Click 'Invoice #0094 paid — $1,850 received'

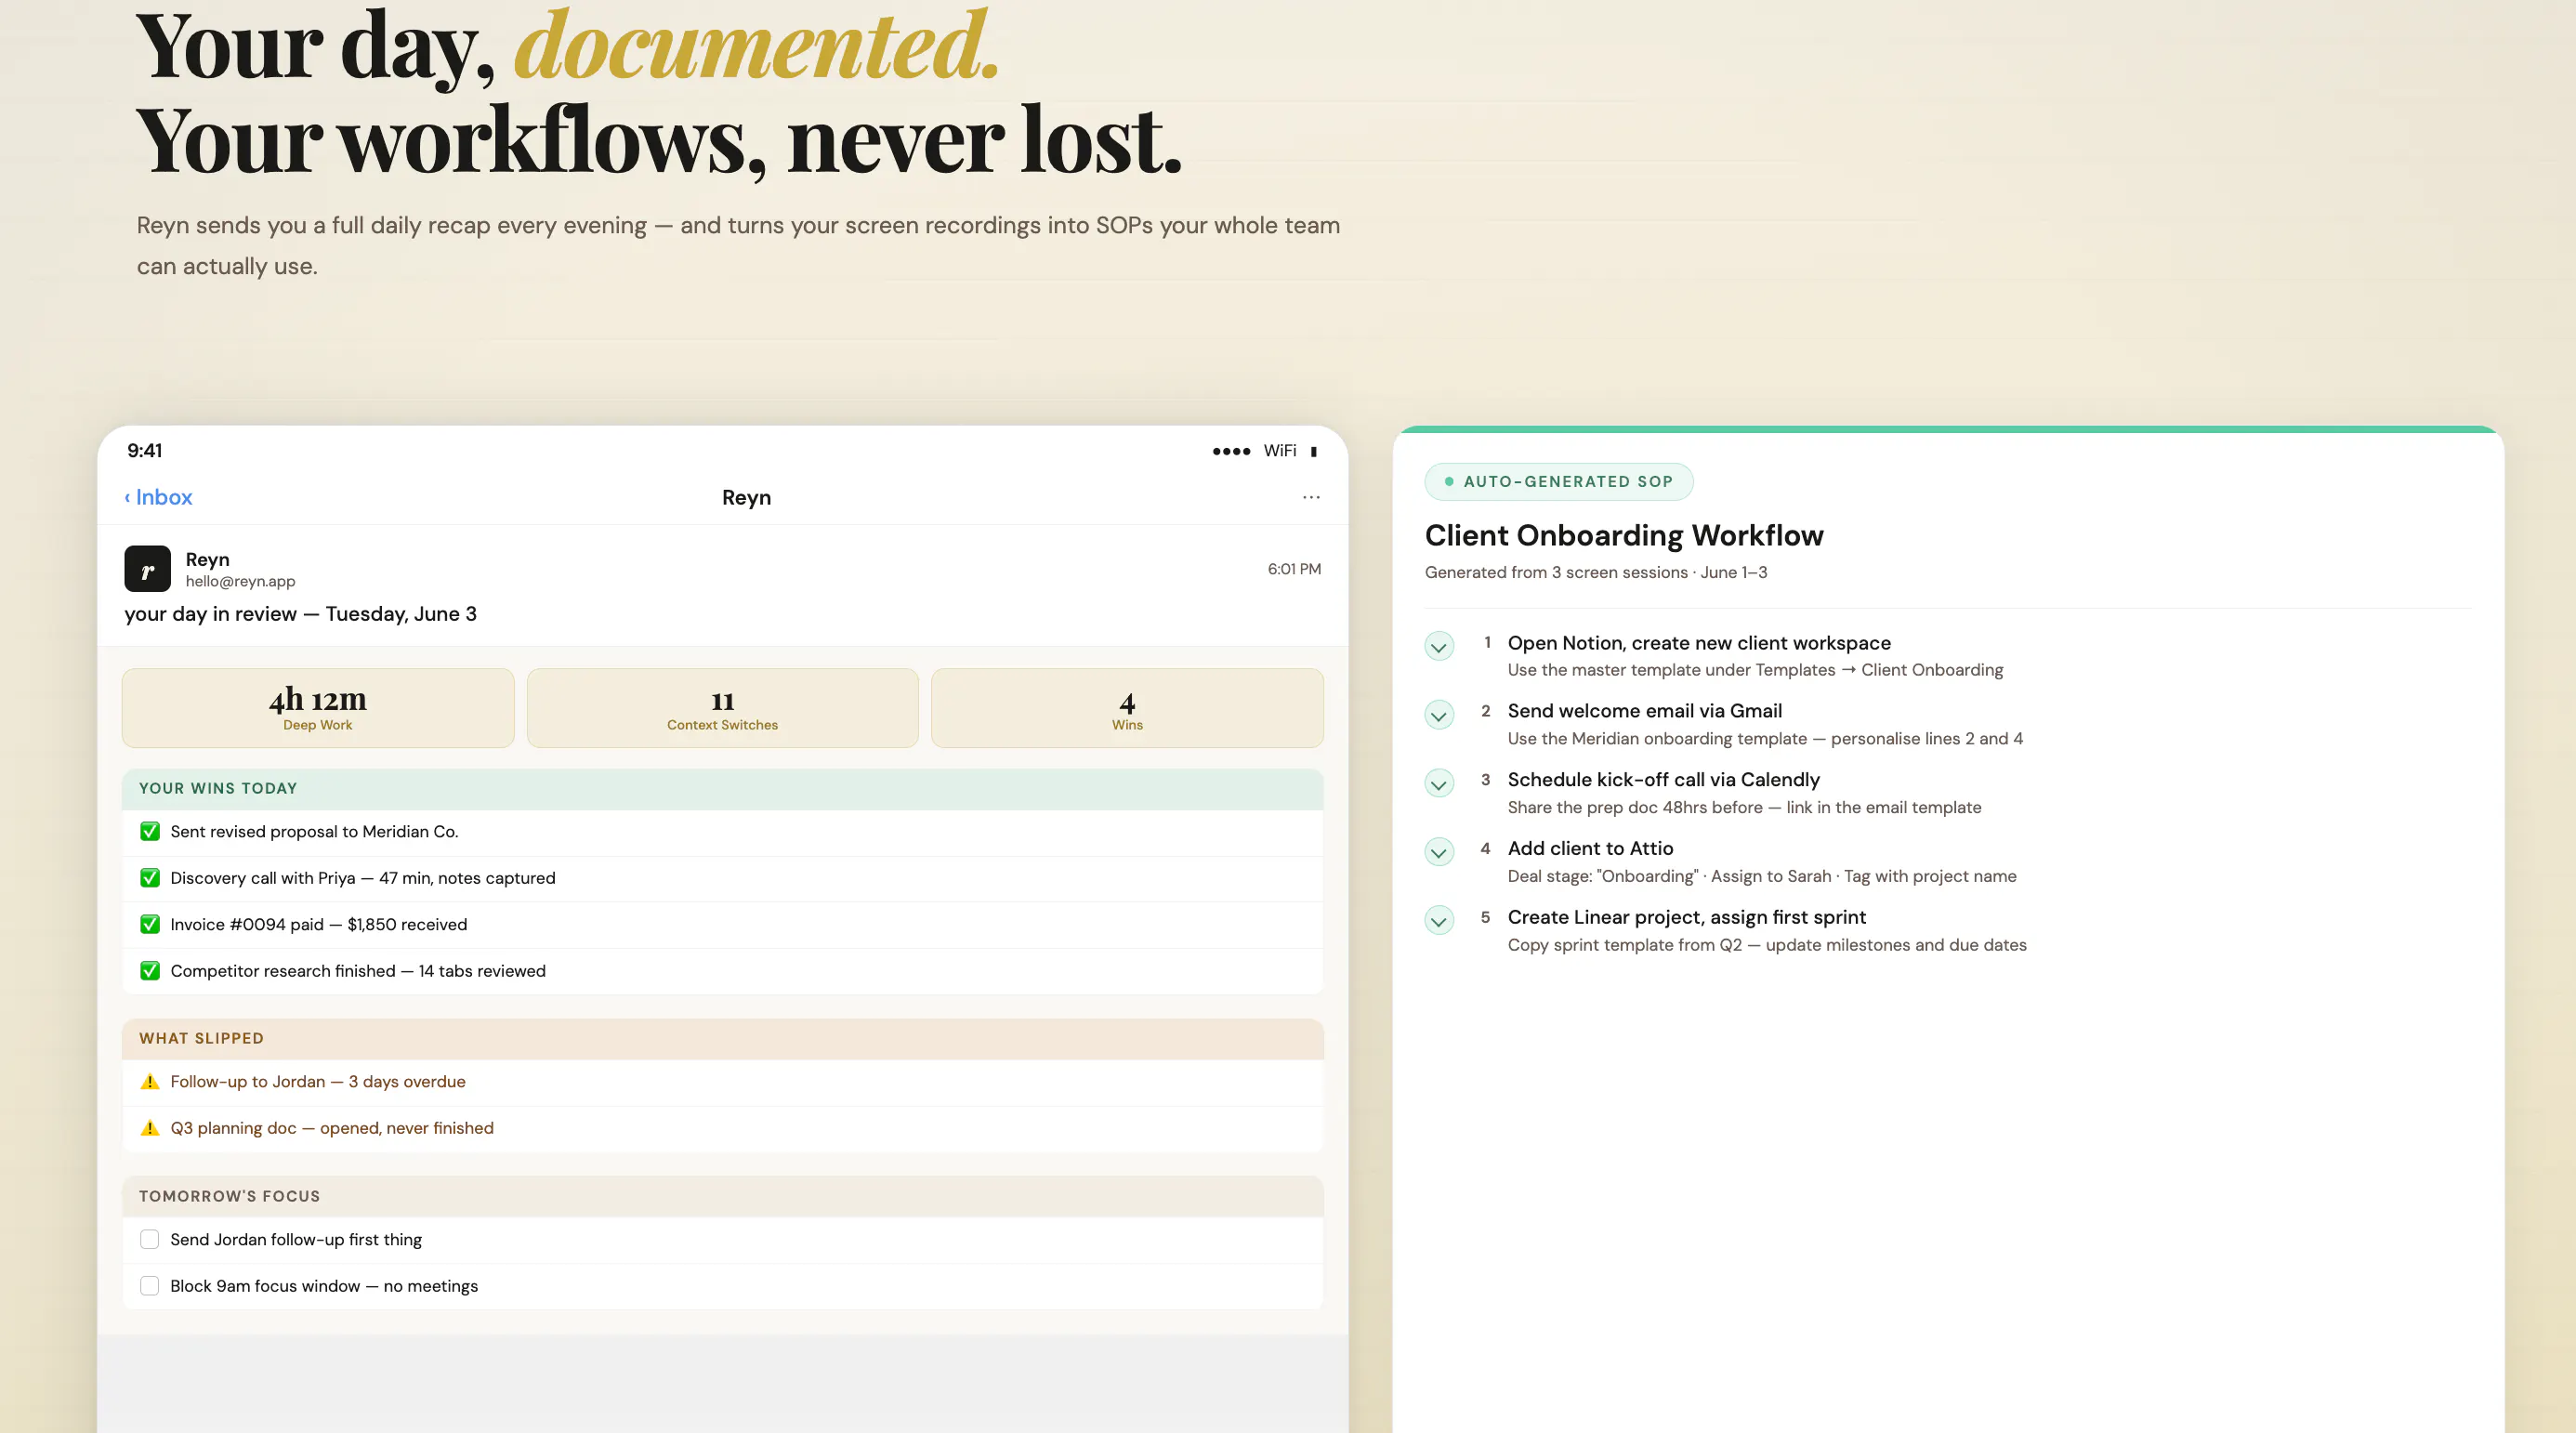319,924
